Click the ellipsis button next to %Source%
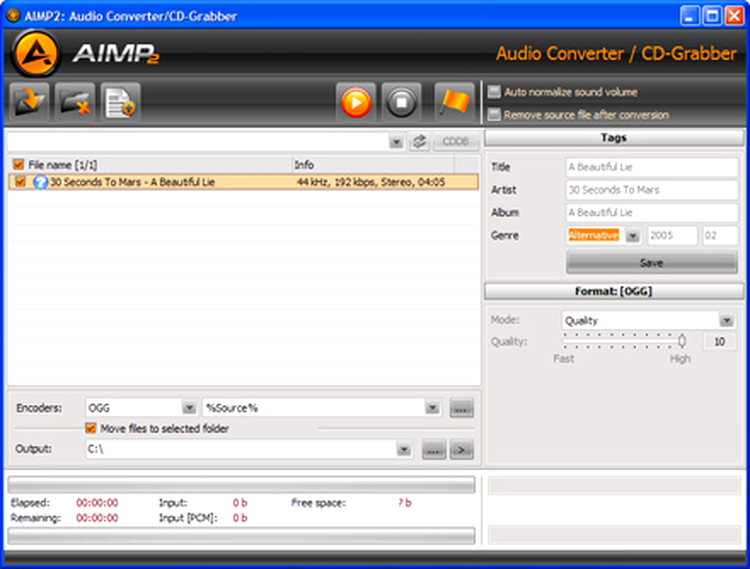Screen dimensions: 750x569 tap(462, 408)
